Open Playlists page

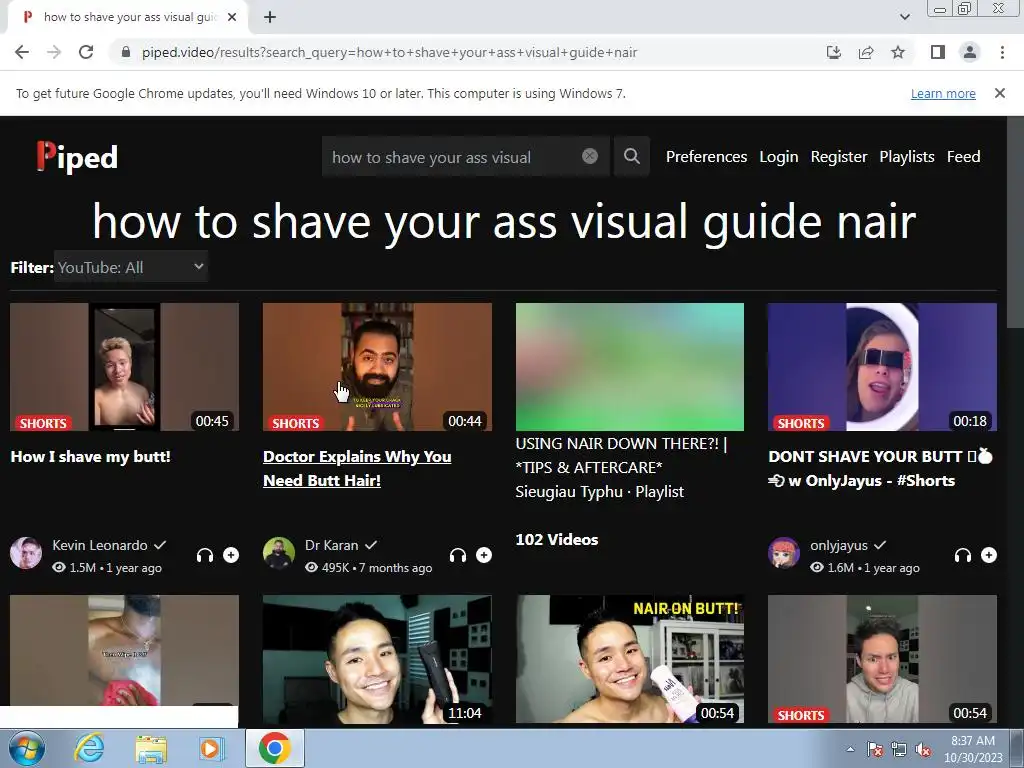click(x=906, y=157)
